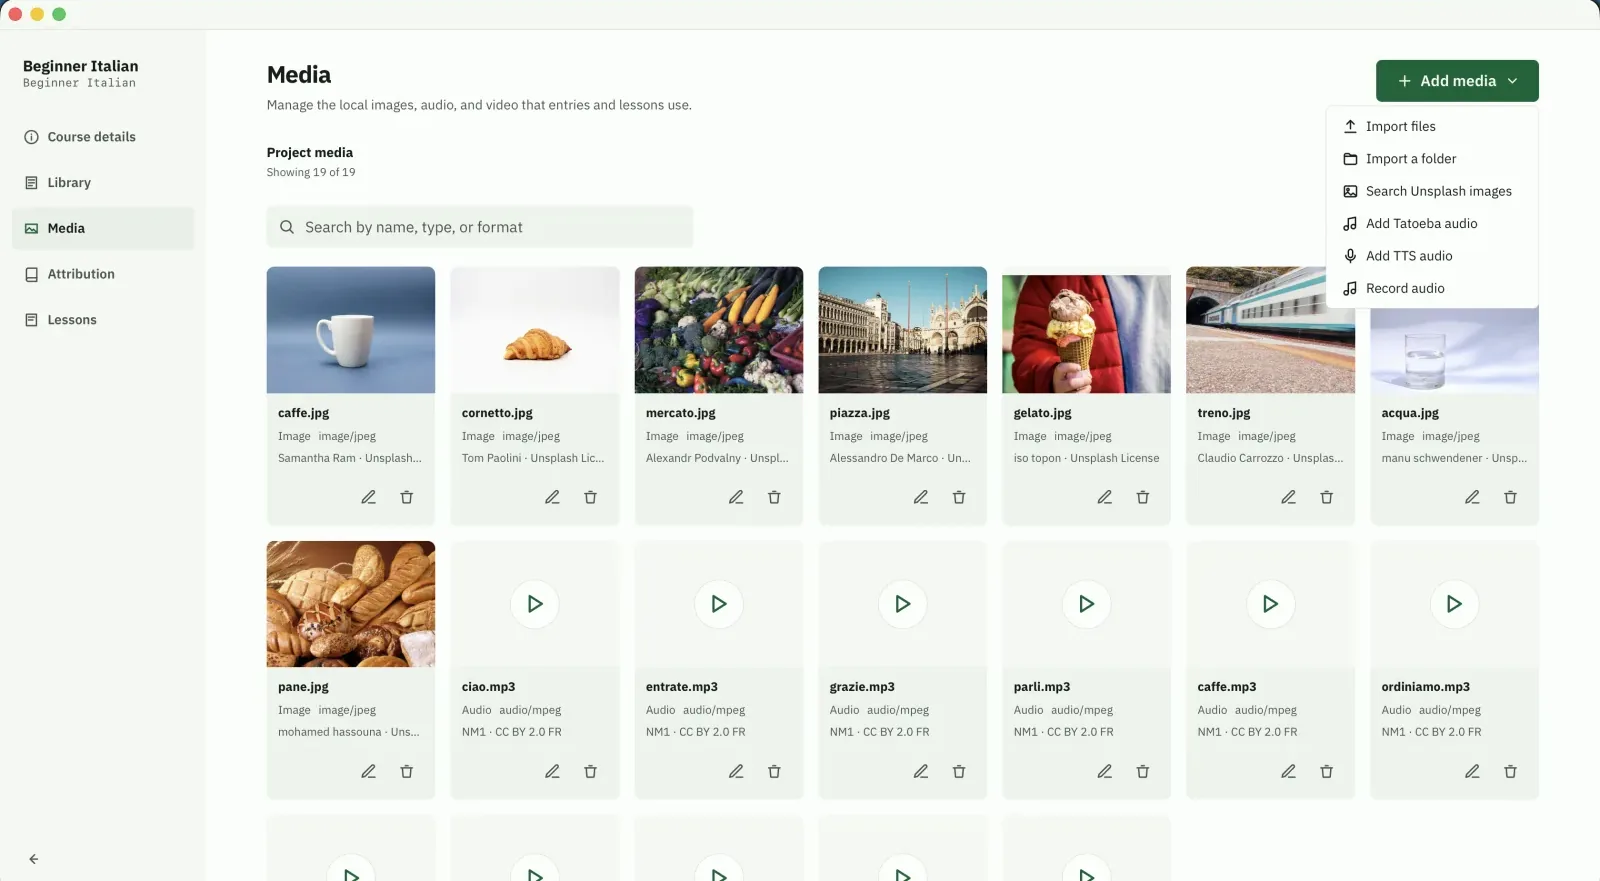Open the caffe.jpg coffee cup thumbnail
This screenshot has width=1600, height=881.
(351, 330)
